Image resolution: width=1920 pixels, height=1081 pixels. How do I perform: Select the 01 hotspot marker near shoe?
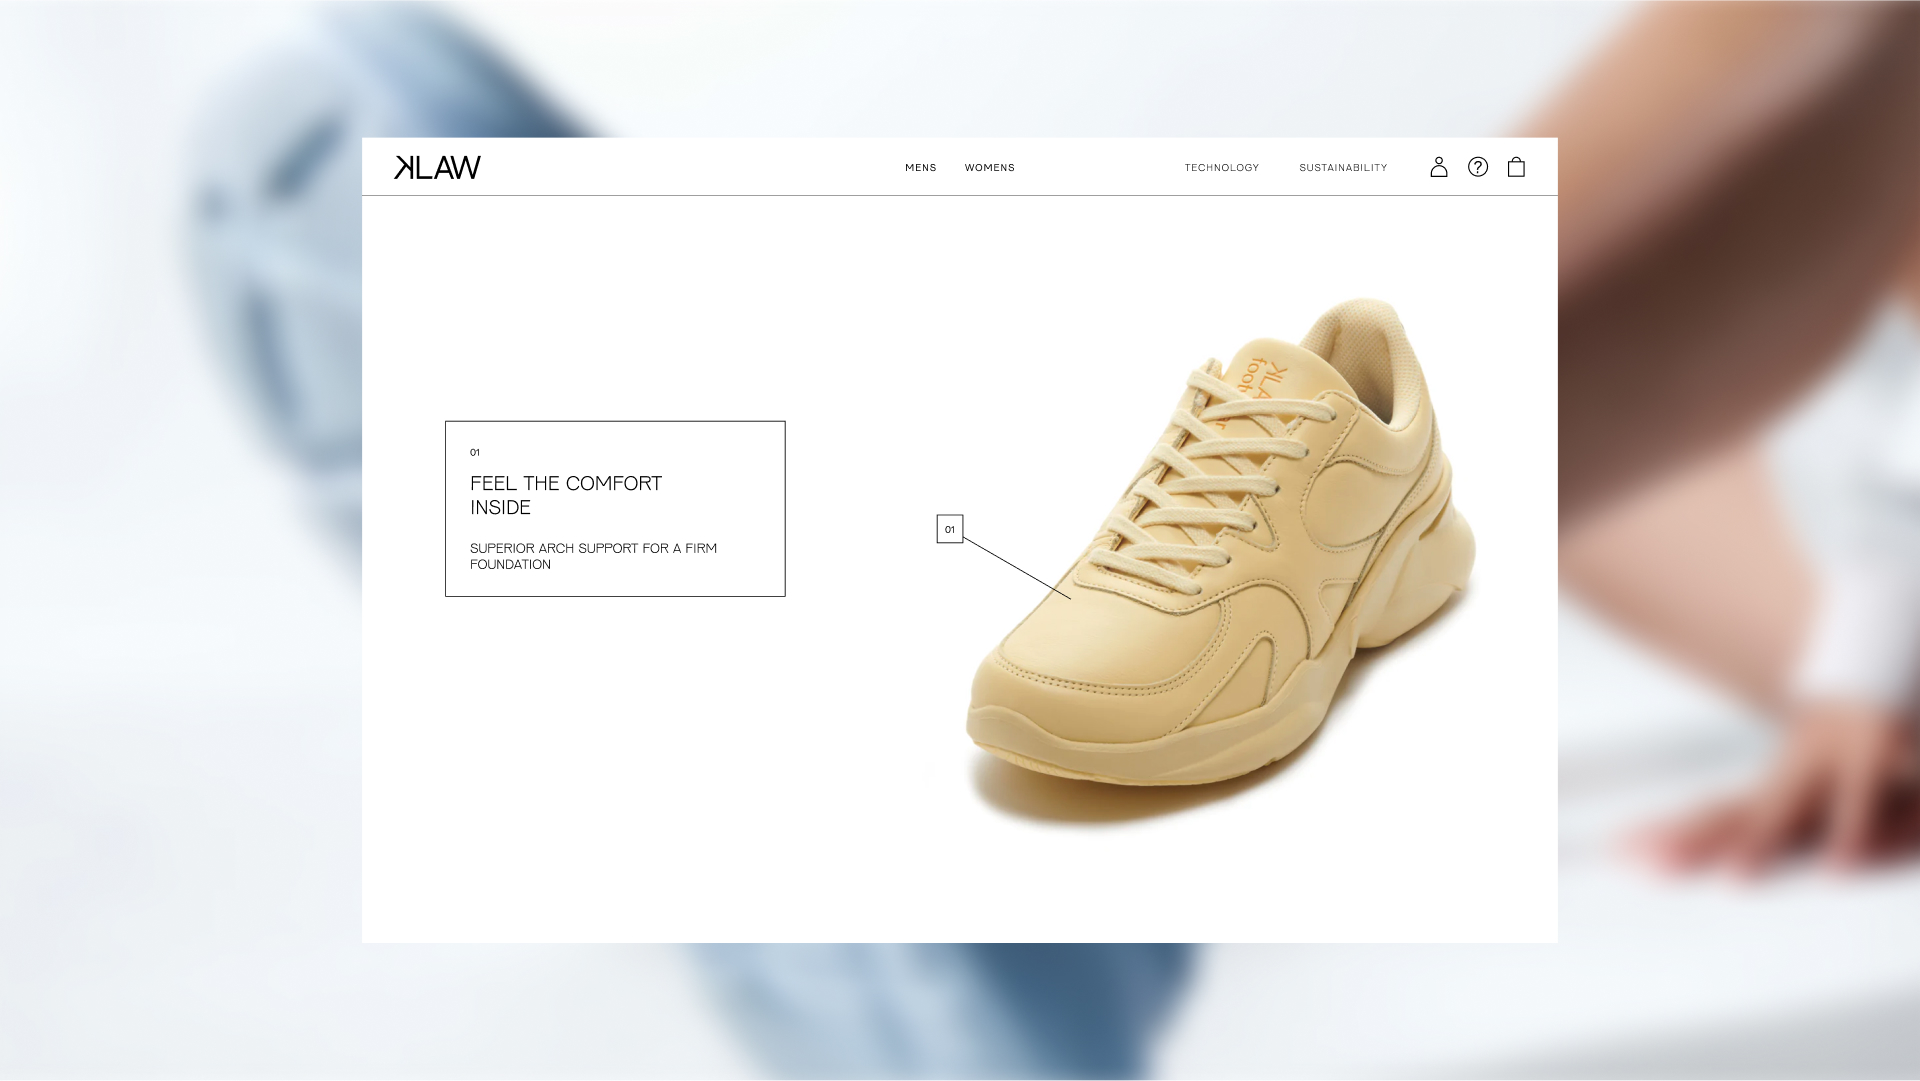point(950,529)
